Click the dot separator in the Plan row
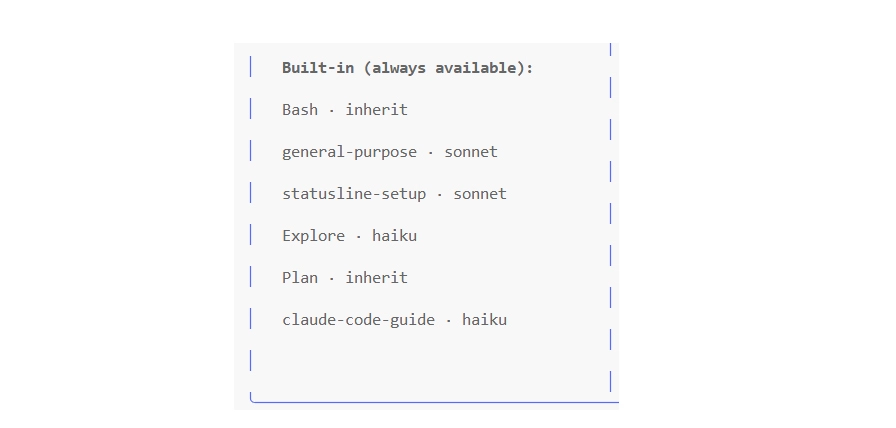Viewport: 896px width, 428px height. pos(331,279)
